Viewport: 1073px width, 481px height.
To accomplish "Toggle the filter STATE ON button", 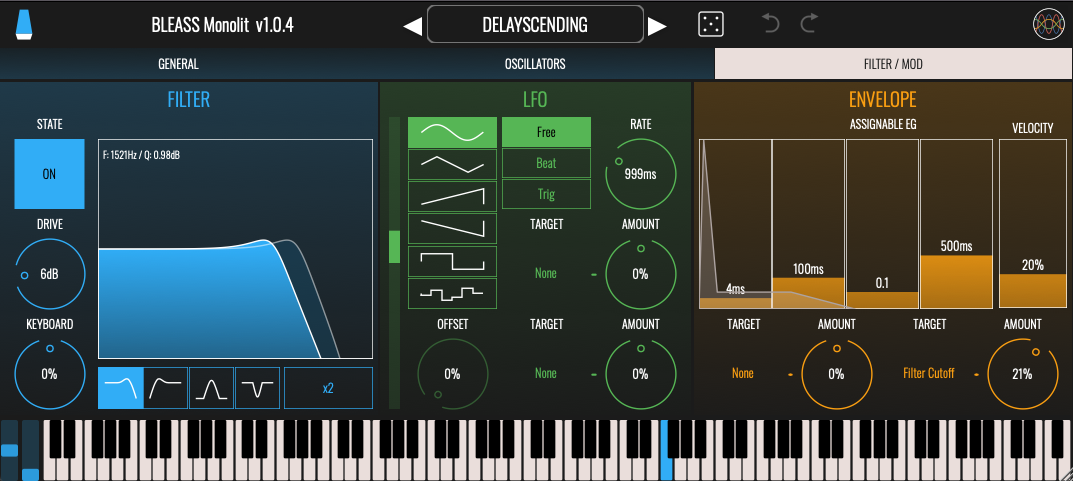I will pos(49,174).
